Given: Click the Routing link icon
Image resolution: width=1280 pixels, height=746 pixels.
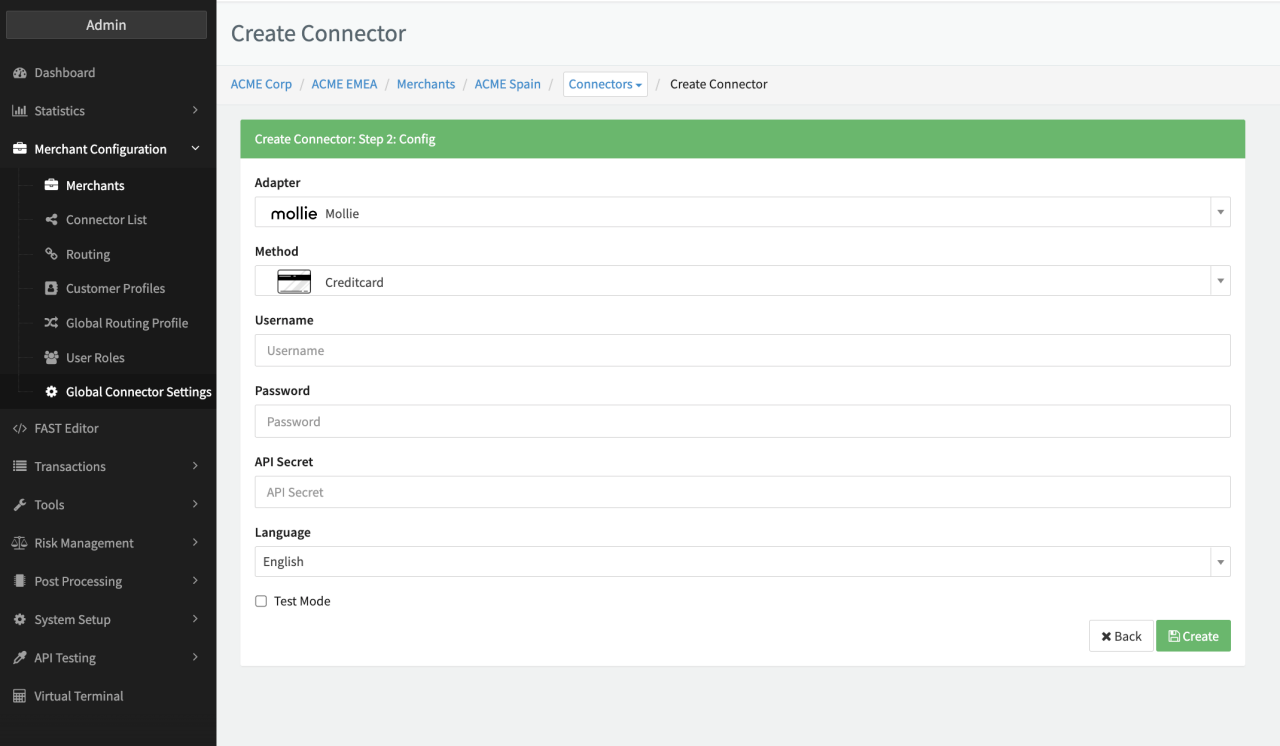Looking at the screenshot, I should click(x=52, y=254).
